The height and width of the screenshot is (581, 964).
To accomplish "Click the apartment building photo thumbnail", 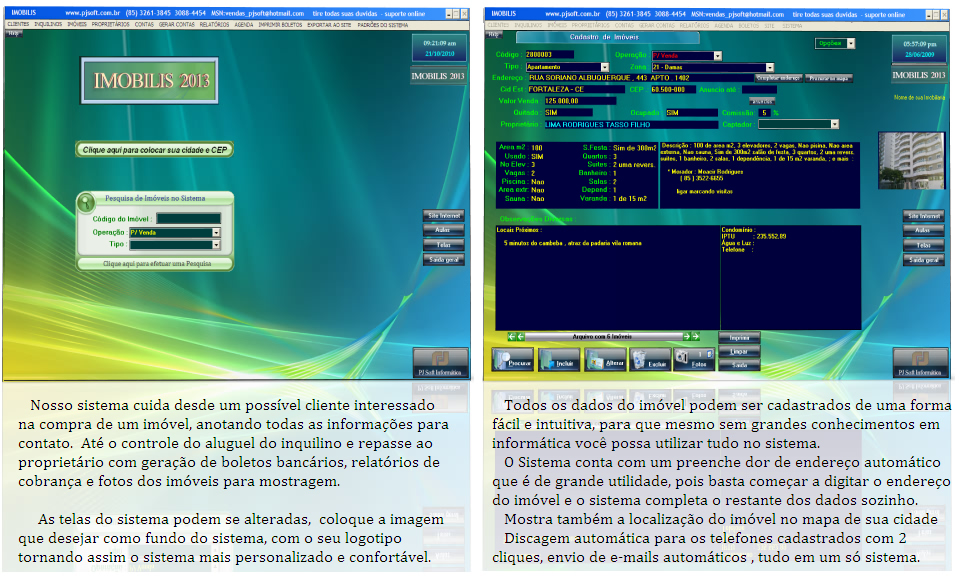I will pos(912,160).
